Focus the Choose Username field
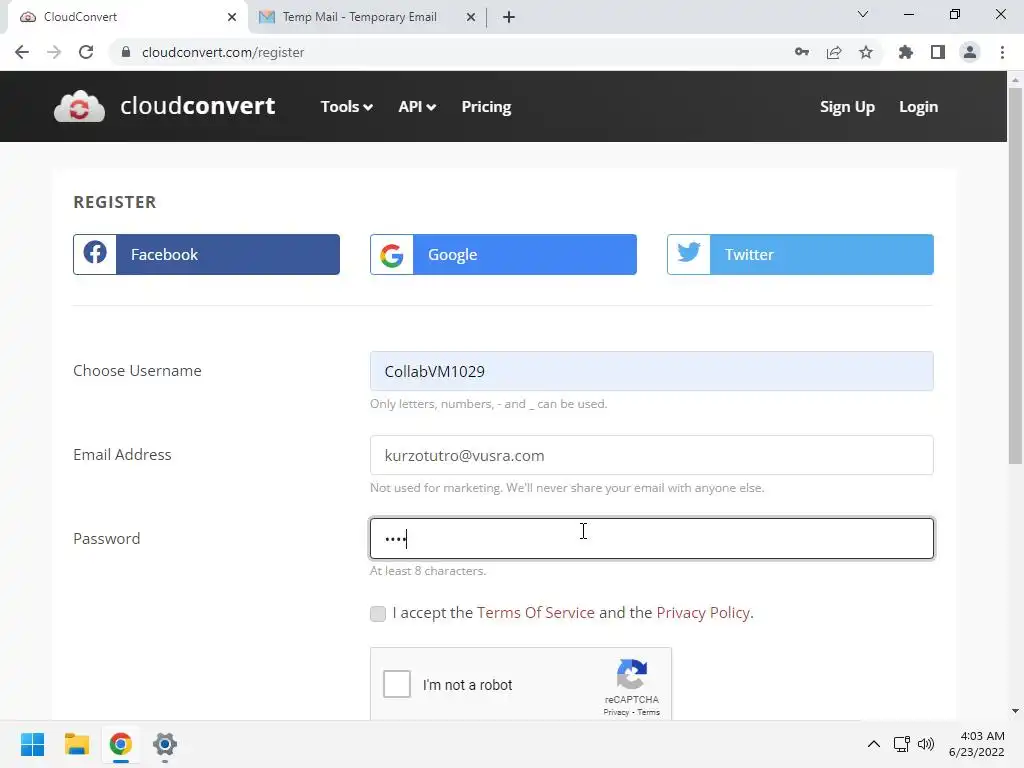The image size is (1024, 768). click(x=652, y=371)
